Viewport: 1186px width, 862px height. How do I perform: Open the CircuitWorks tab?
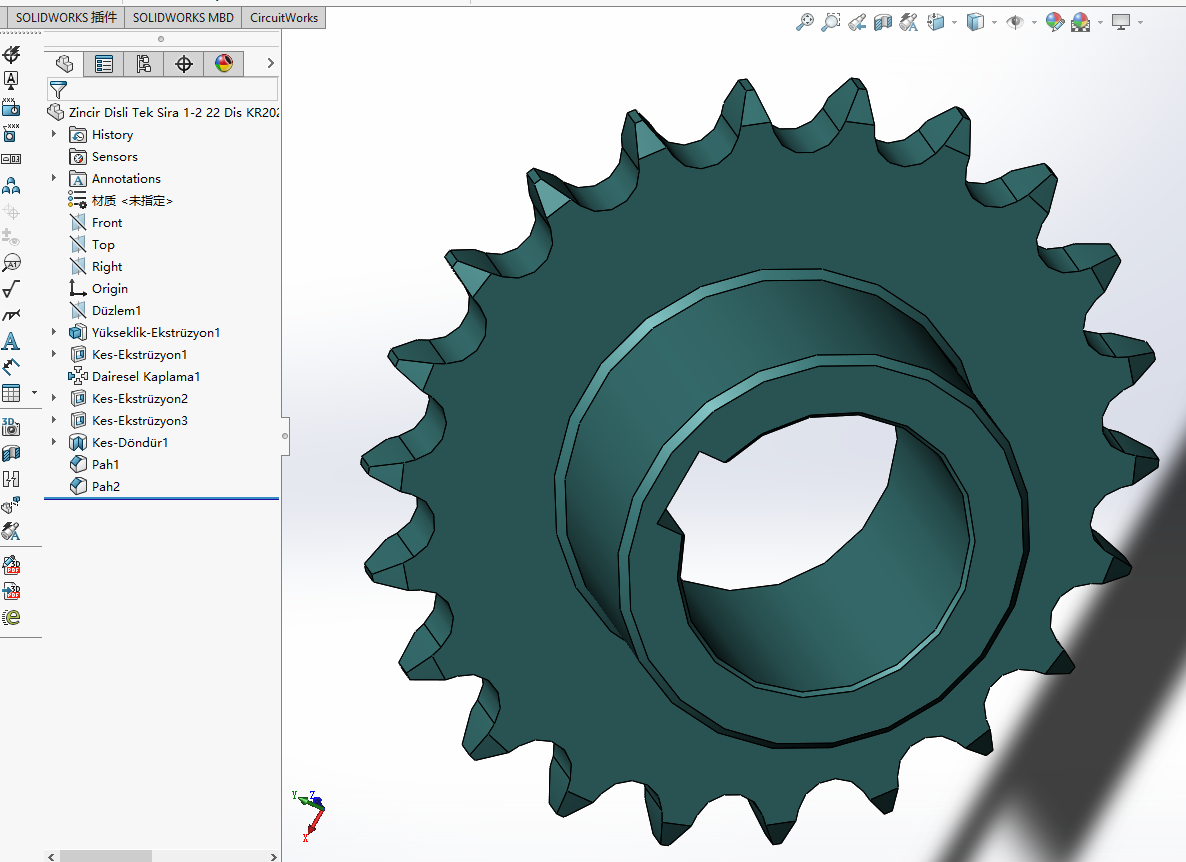[283, 18]
